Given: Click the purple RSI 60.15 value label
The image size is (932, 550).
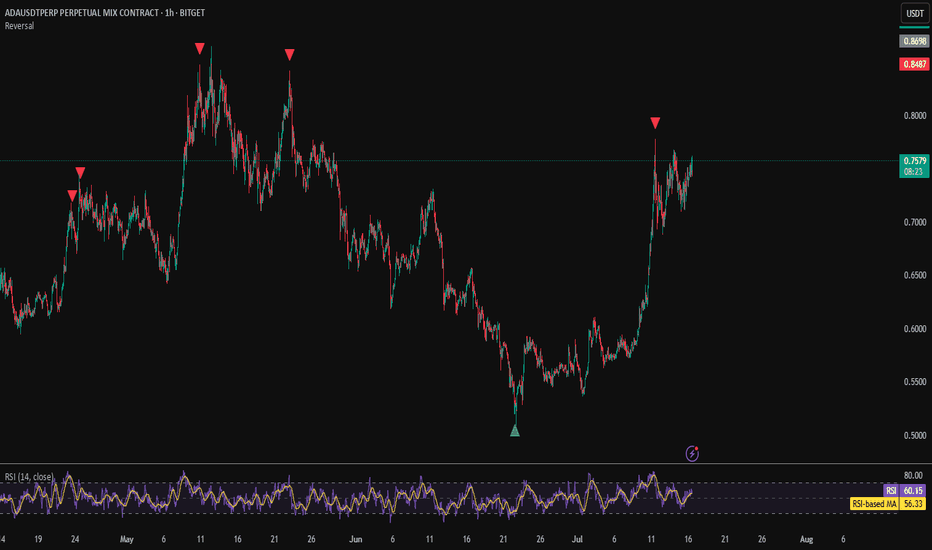Looking at the screenshot, I should pyautogui.click(x=905, y=491).
